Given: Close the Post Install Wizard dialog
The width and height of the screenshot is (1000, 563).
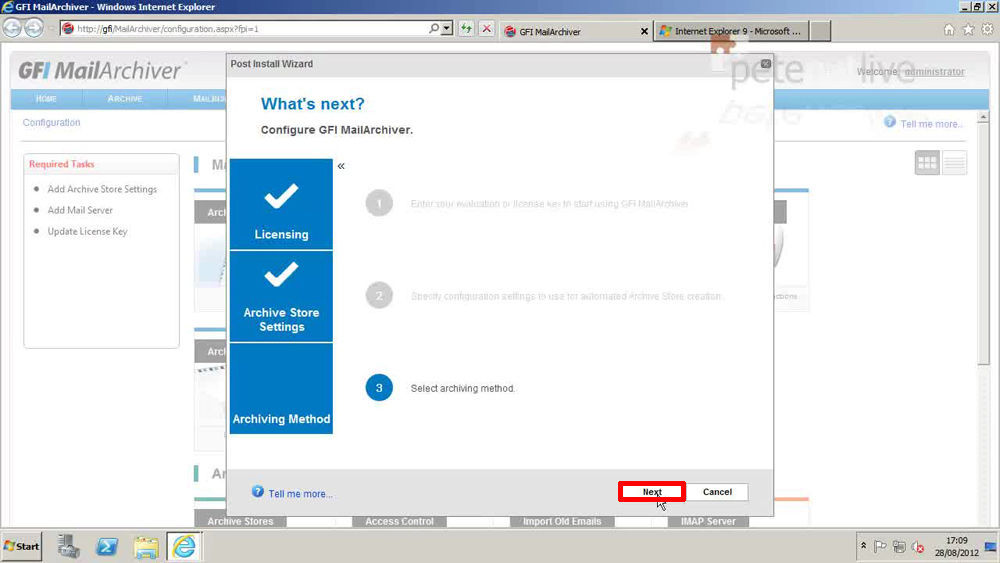Looking at the screenshot, I should 765,64.
